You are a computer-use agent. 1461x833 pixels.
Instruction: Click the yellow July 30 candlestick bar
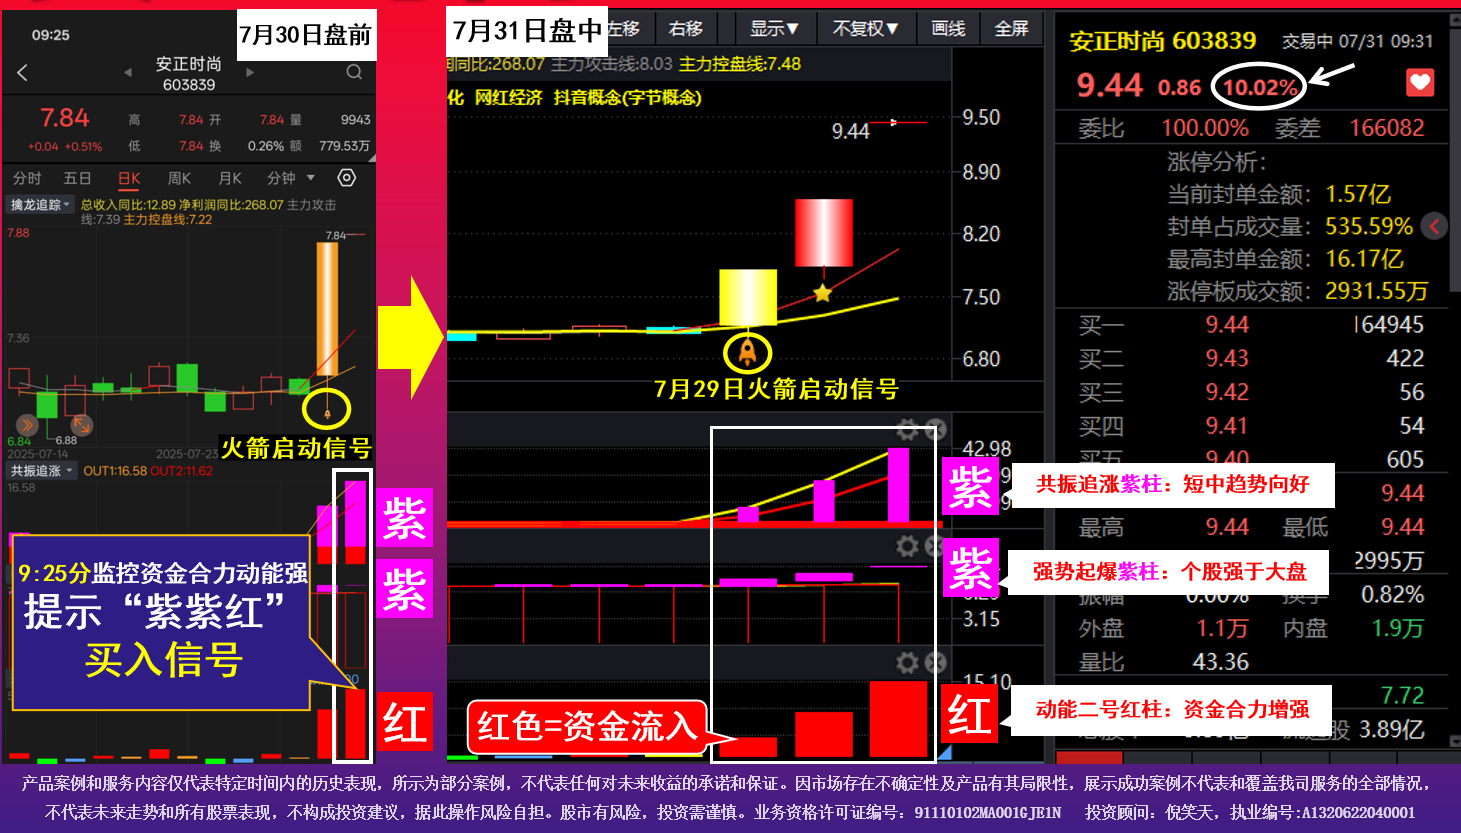[748, 297]
